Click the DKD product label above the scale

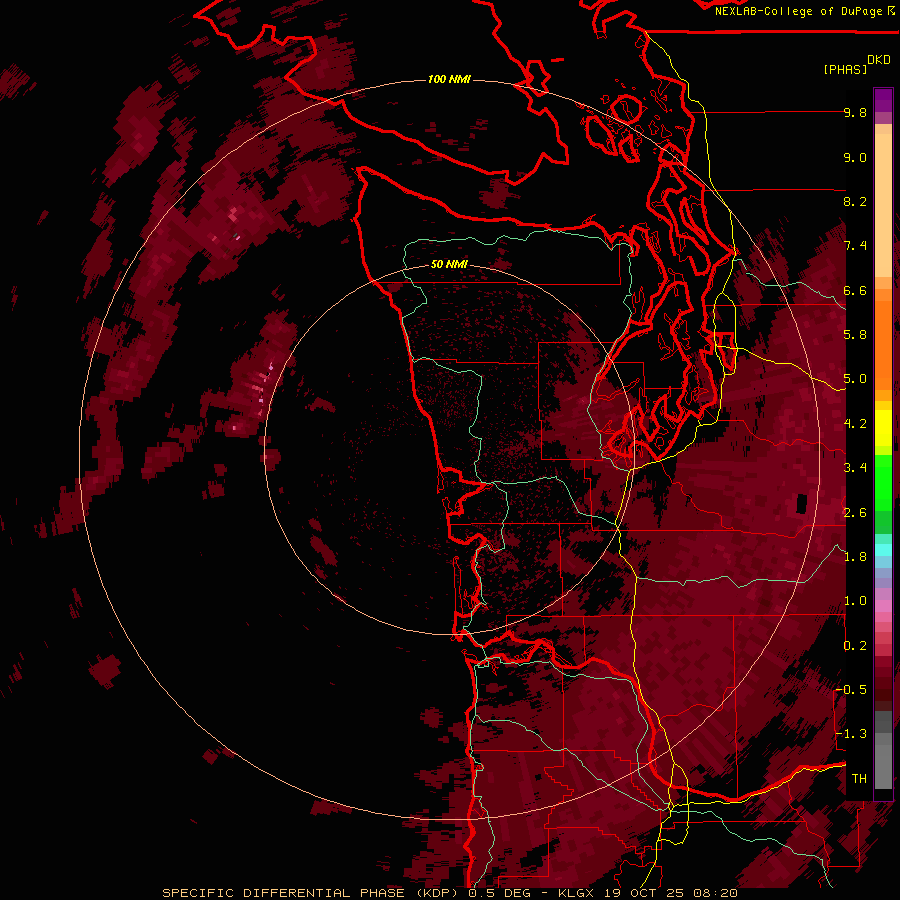[x=879, y=59]
